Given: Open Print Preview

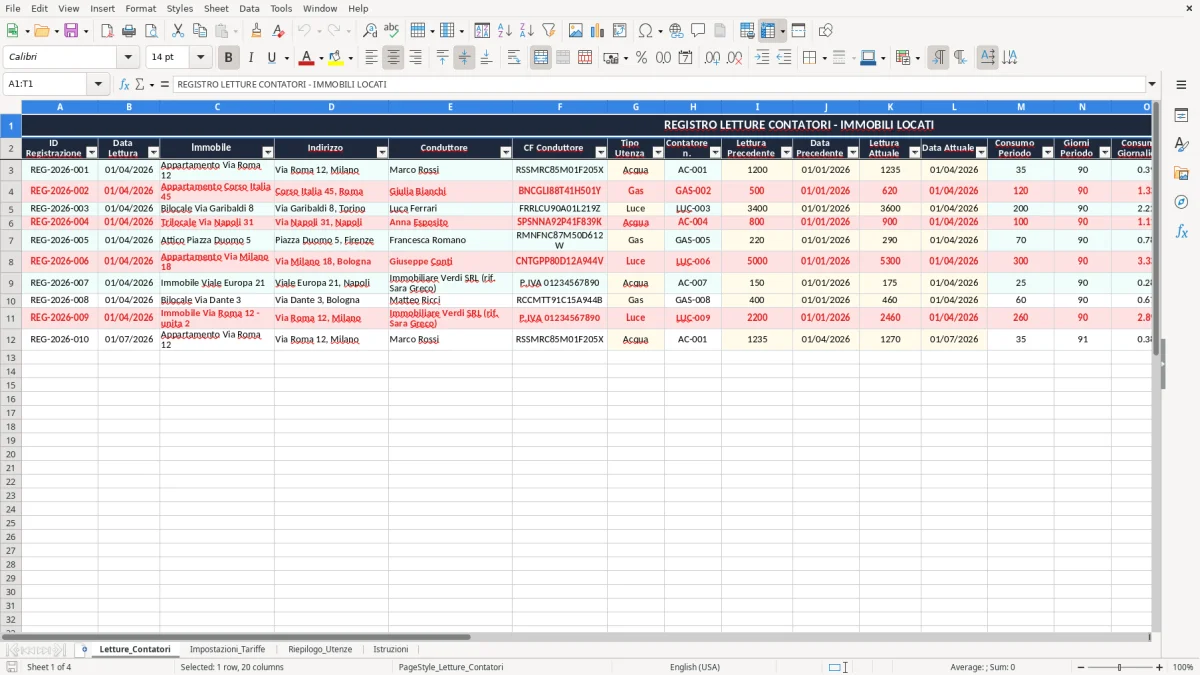Looking at the screenshot, I should 151,31.
